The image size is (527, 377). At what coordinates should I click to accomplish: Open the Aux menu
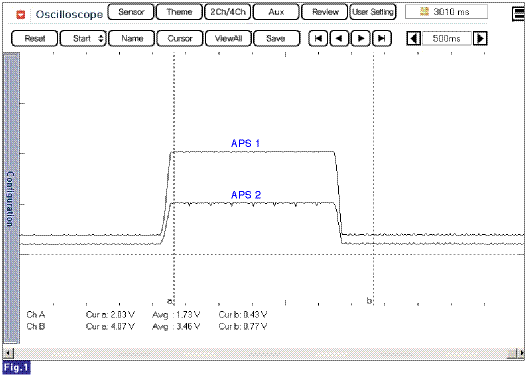[x=276, y=12]
